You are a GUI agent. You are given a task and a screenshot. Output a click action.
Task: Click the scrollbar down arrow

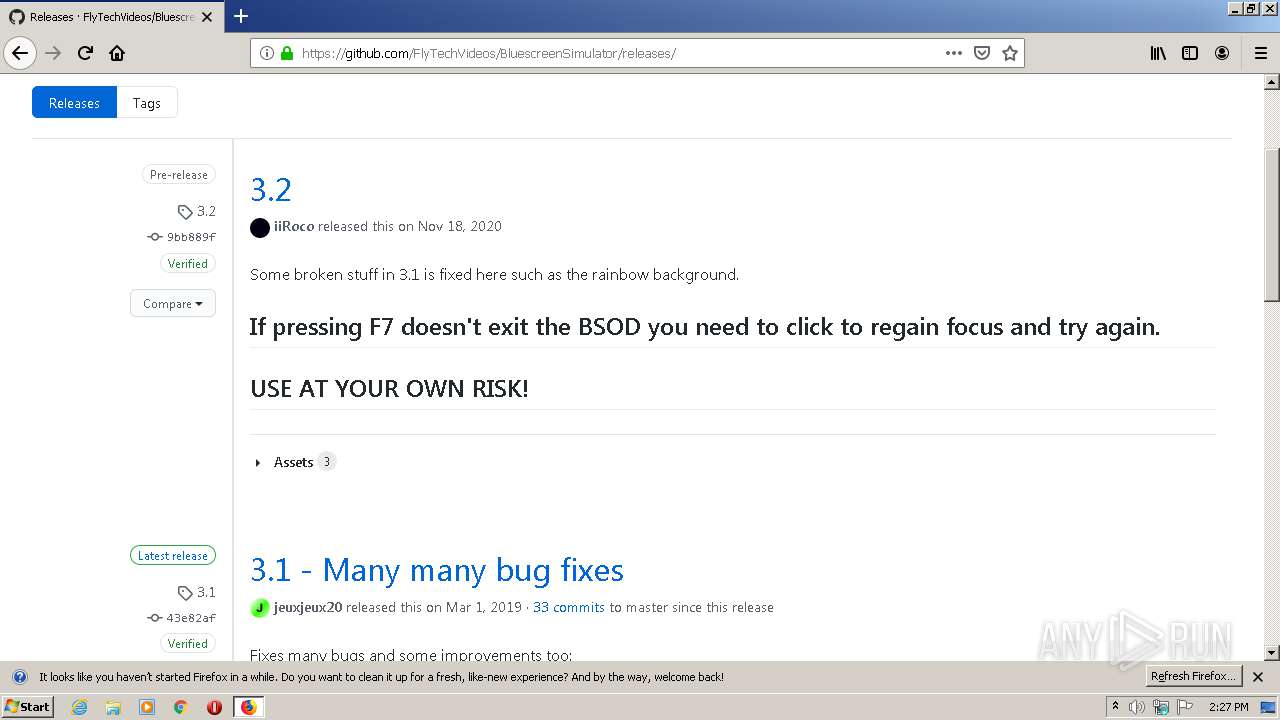click(1272, 653)
